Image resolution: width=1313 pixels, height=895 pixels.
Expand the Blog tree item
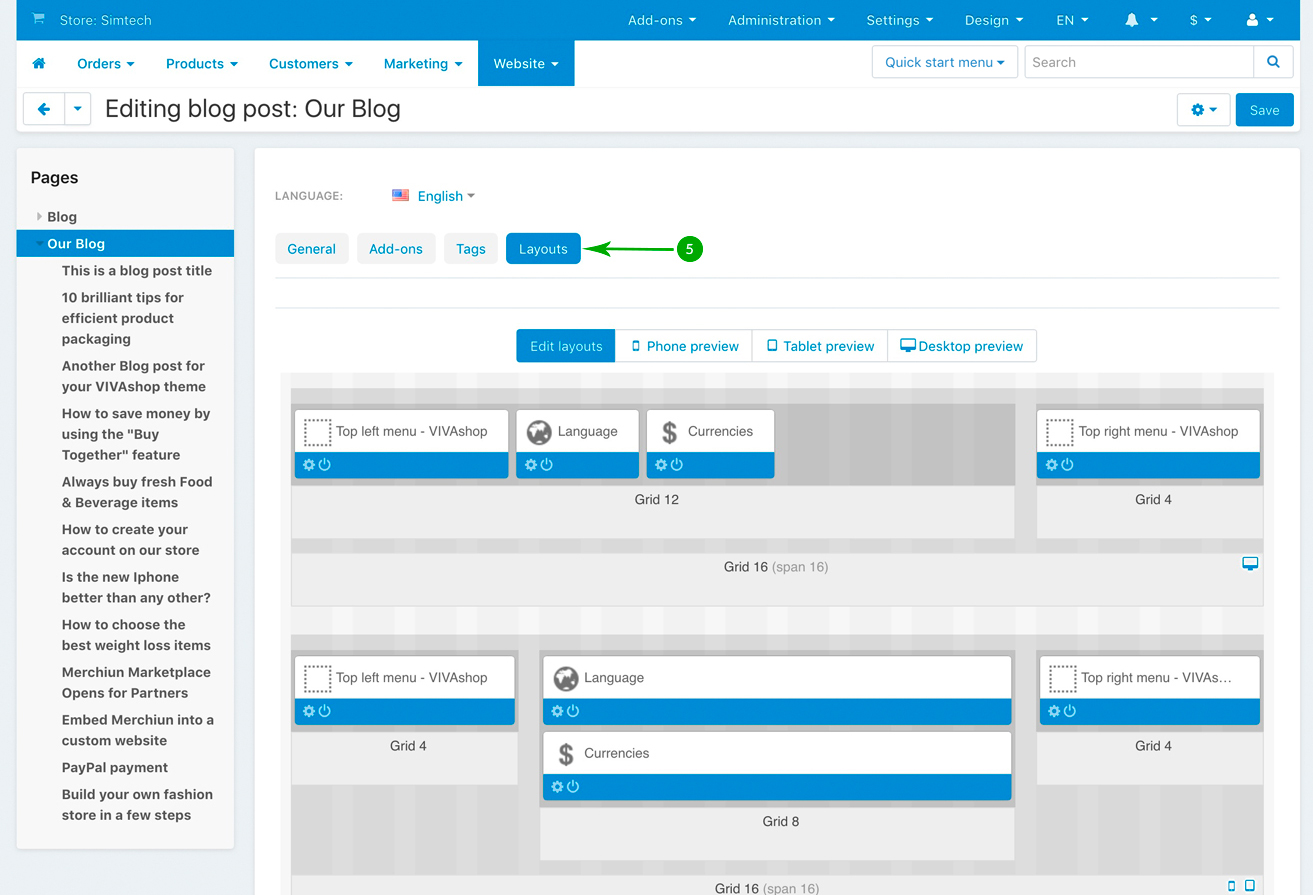click(x=40, y=216)
